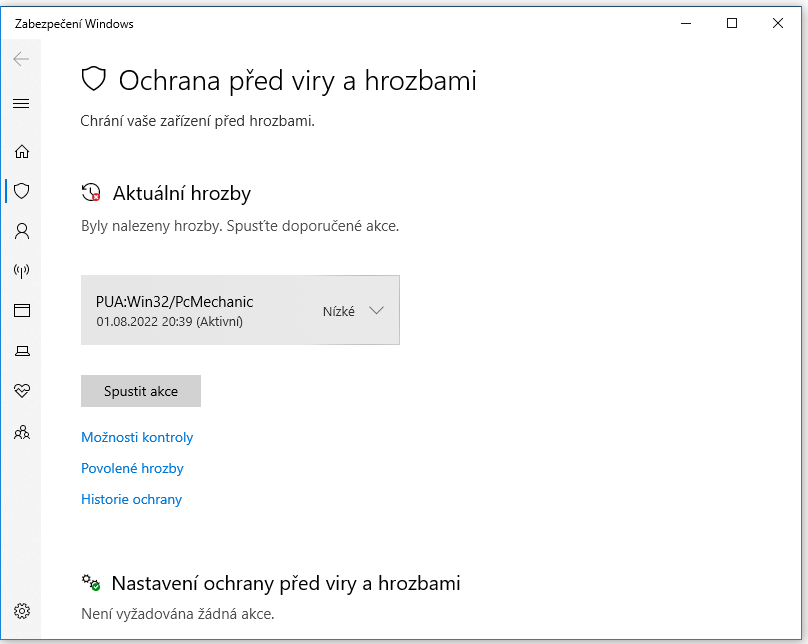808x644 pixels.
Task: Open Device performance and health heart icon
Action: click(x=21, y=391)
